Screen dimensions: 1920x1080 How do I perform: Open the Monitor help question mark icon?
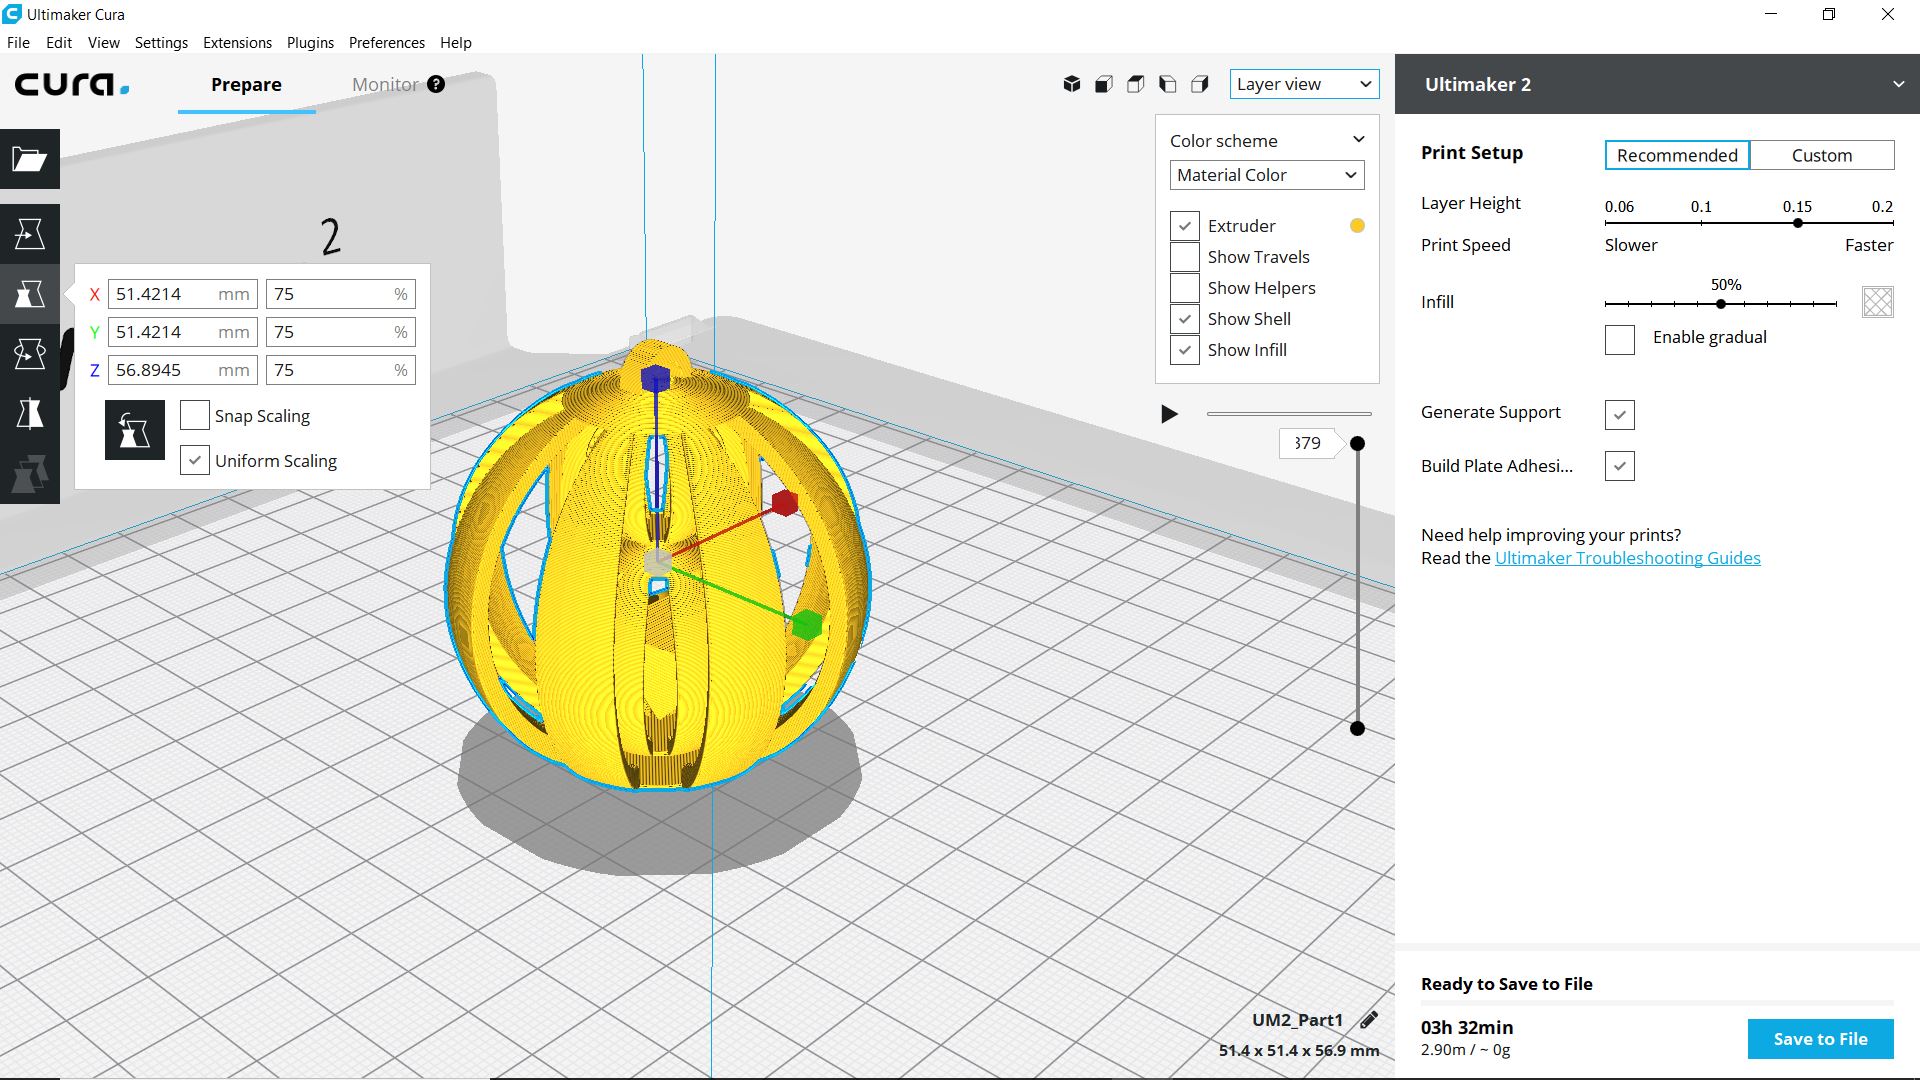[x=436, y=84]
